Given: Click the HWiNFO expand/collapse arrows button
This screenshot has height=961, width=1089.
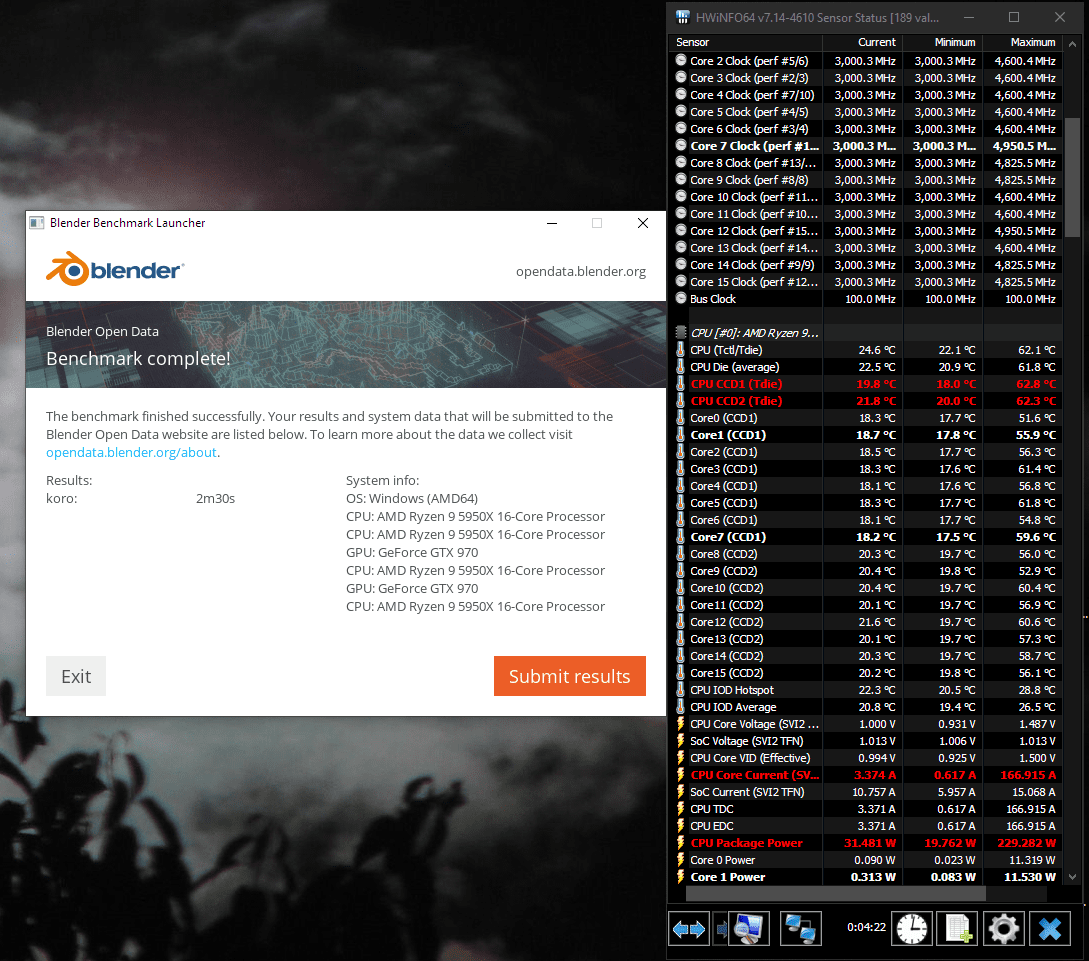Looking at the screenshot, I should click(x=688, y=928).
